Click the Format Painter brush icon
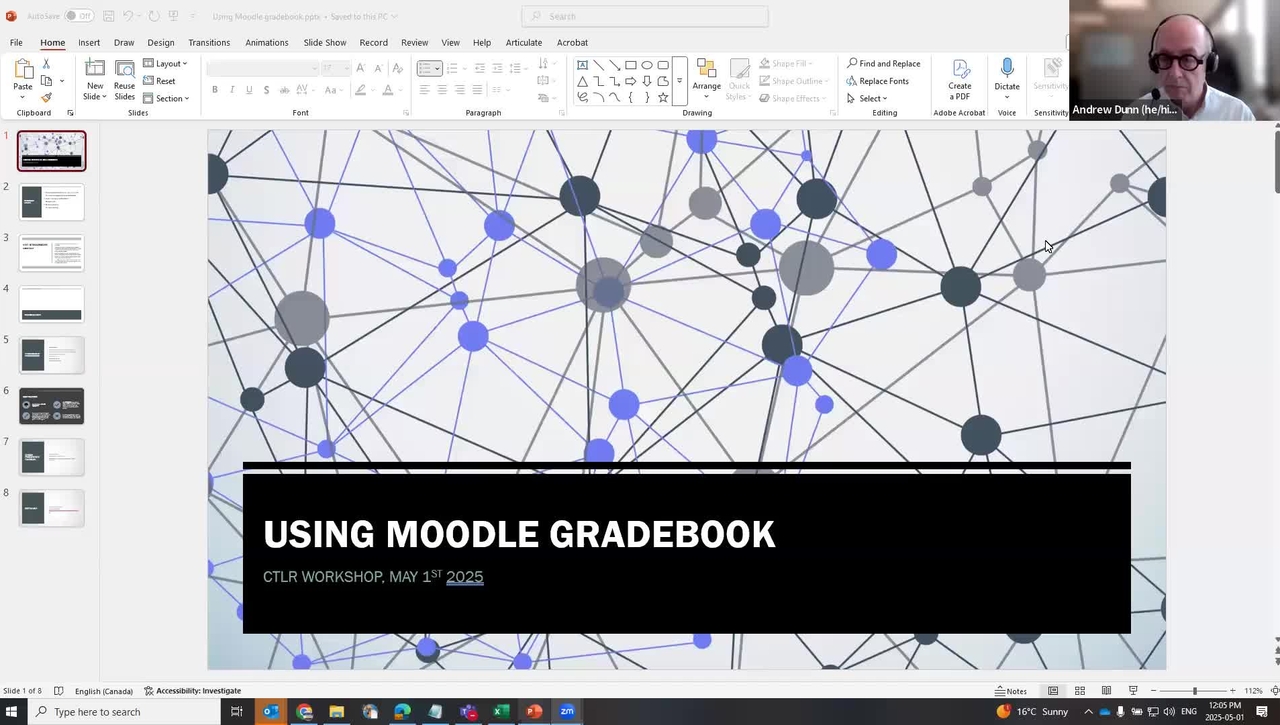Viewport: 1280px width, 725px height. click(x=46, y=98)
